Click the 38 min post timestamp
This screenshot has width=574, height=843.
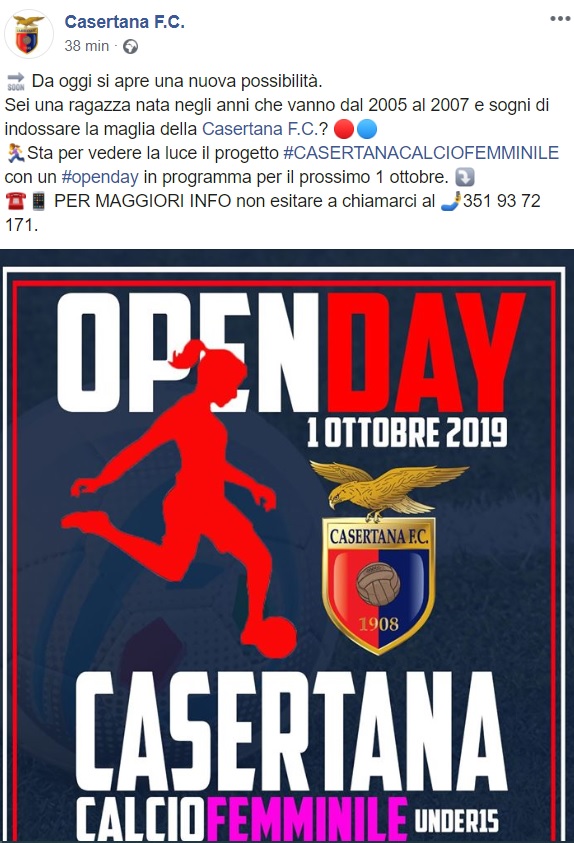point(87,46)
